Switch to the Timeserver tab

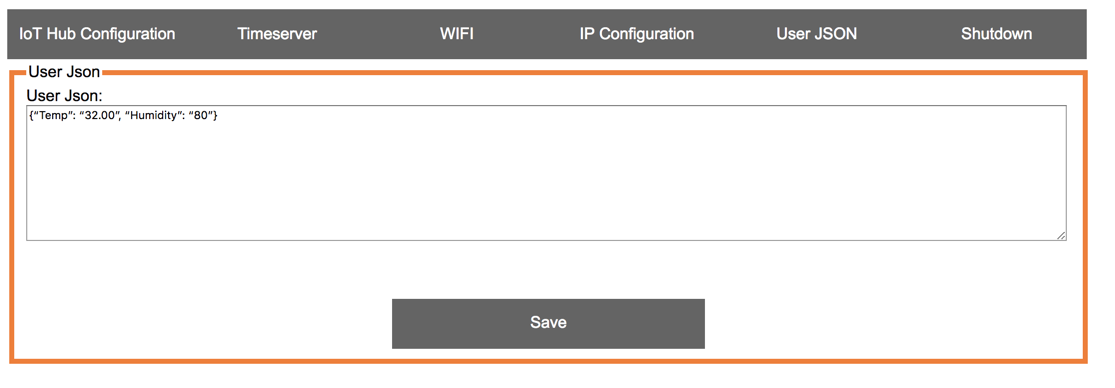[277, 33]
